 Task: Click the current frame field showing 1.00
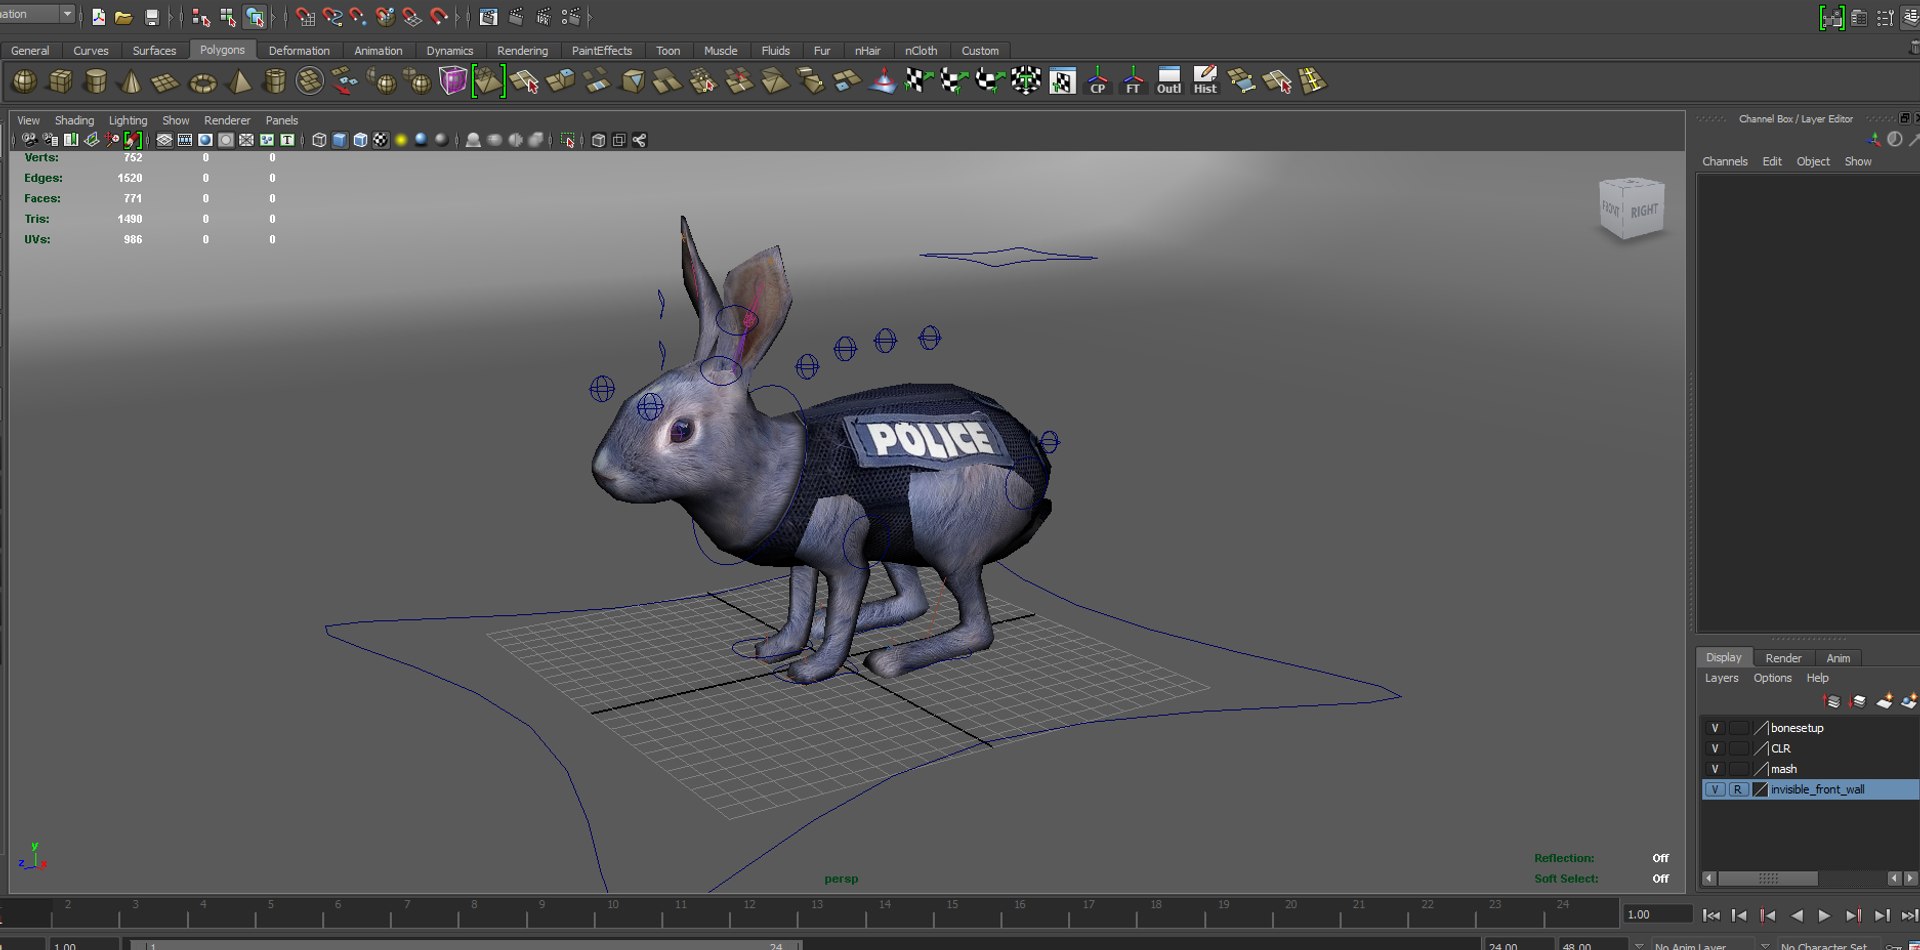[x=1657, y=914]
